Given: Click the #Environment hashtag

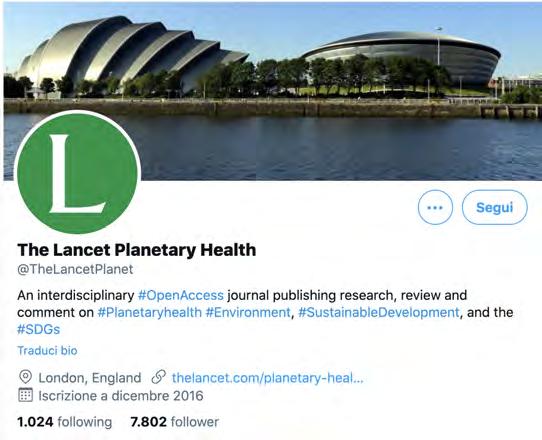Looking at the screenshot, I should click(x=248, y=312).
